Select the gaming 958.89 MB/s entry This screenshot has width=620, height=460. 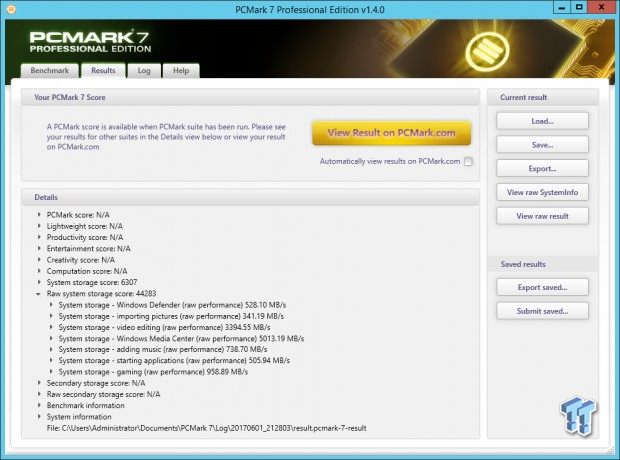[153, 372]
